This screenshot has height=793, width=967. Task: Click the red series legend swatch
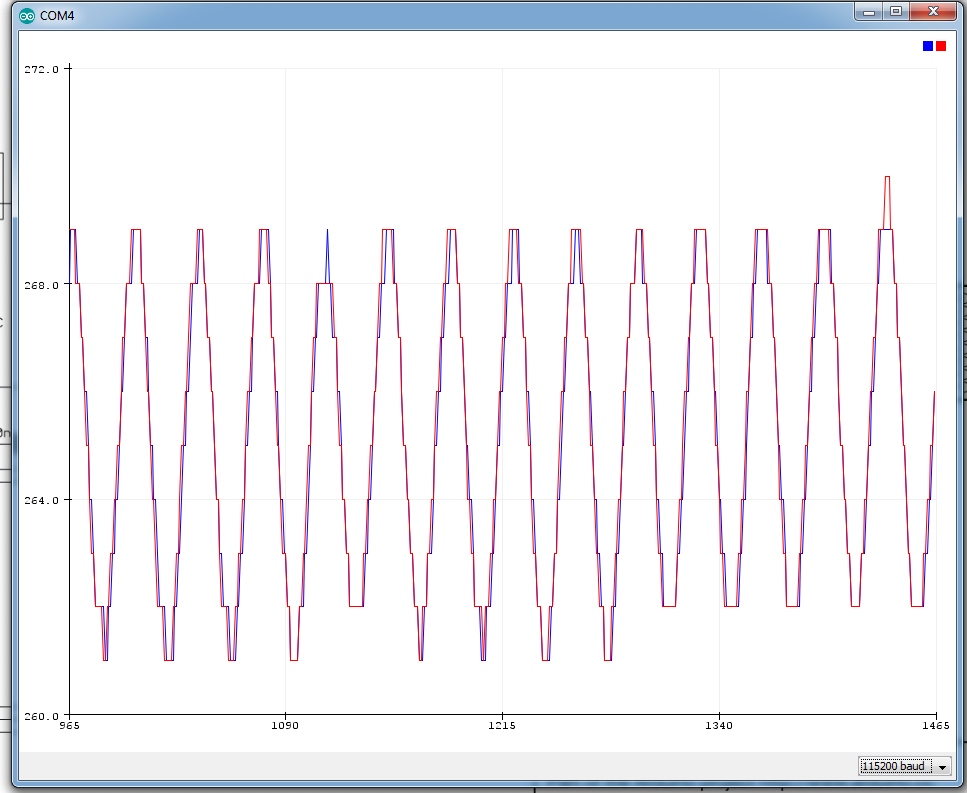[x=940, y=46]
